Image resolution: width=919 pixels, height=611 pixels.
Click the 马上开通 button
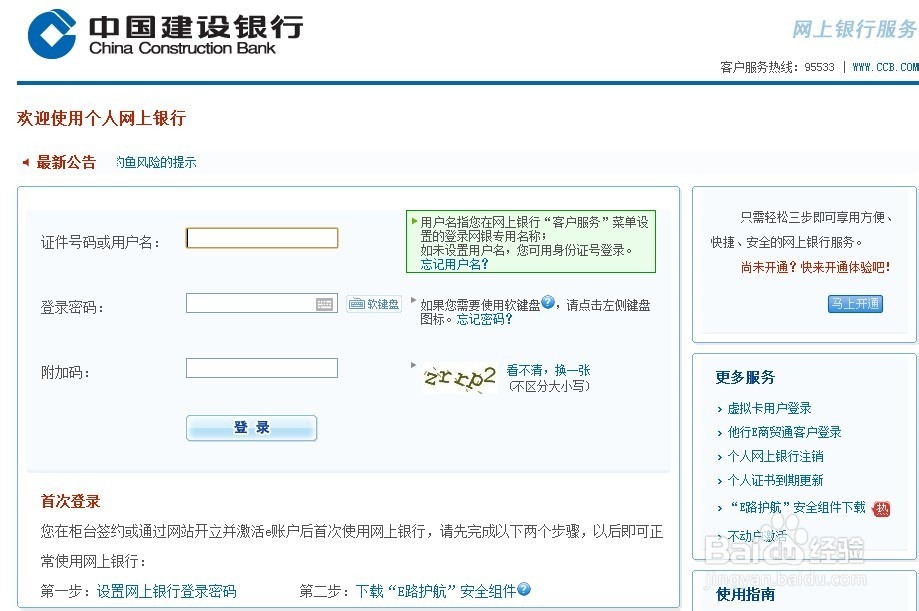coord(855,304)
